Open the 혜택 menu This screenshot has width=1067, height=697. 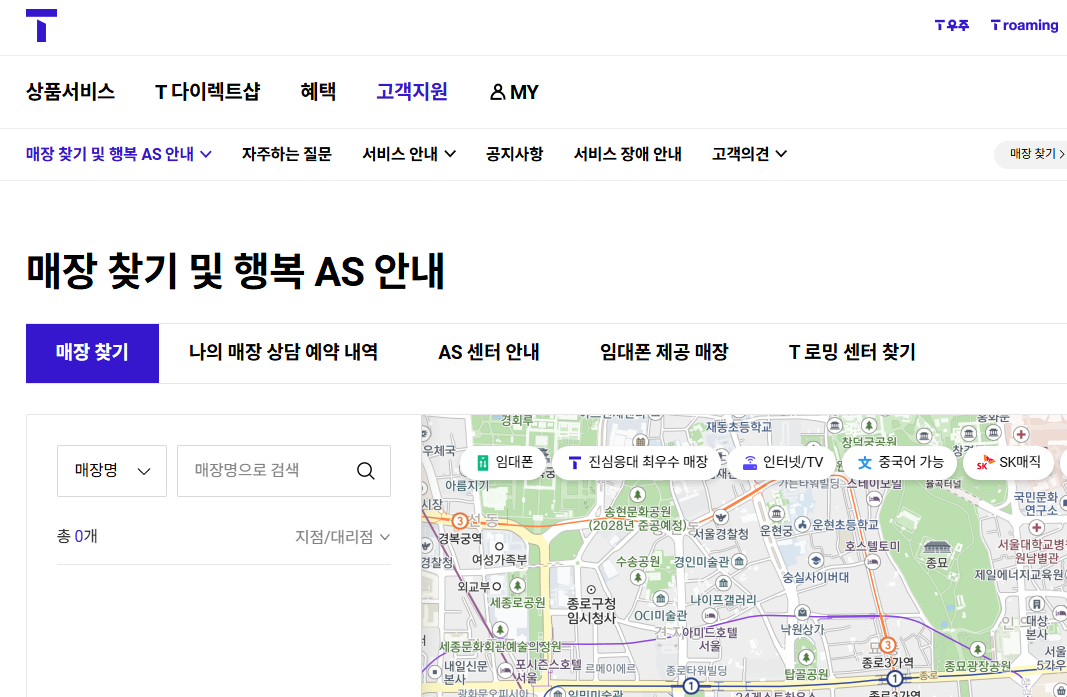[x=318, y=92]
